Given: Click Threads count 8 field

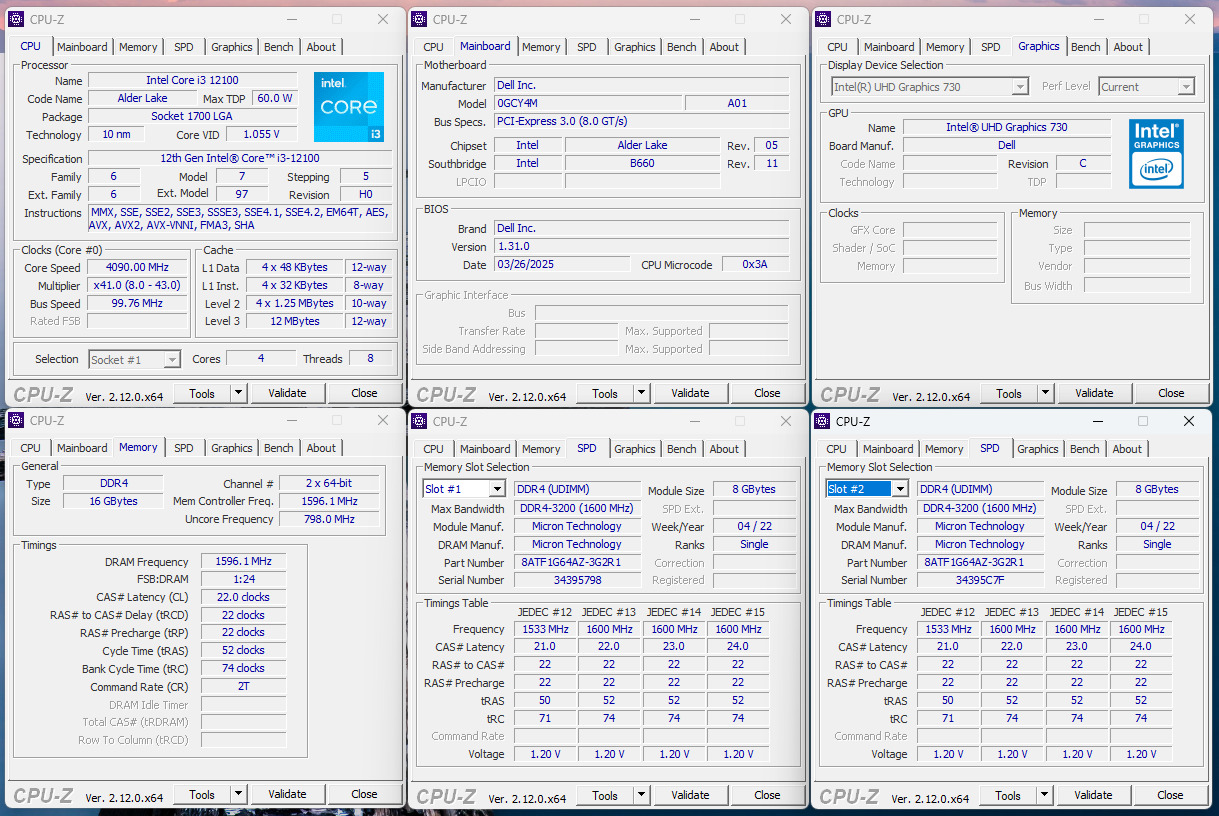Looking at the screenshot, I should point(370,358).
